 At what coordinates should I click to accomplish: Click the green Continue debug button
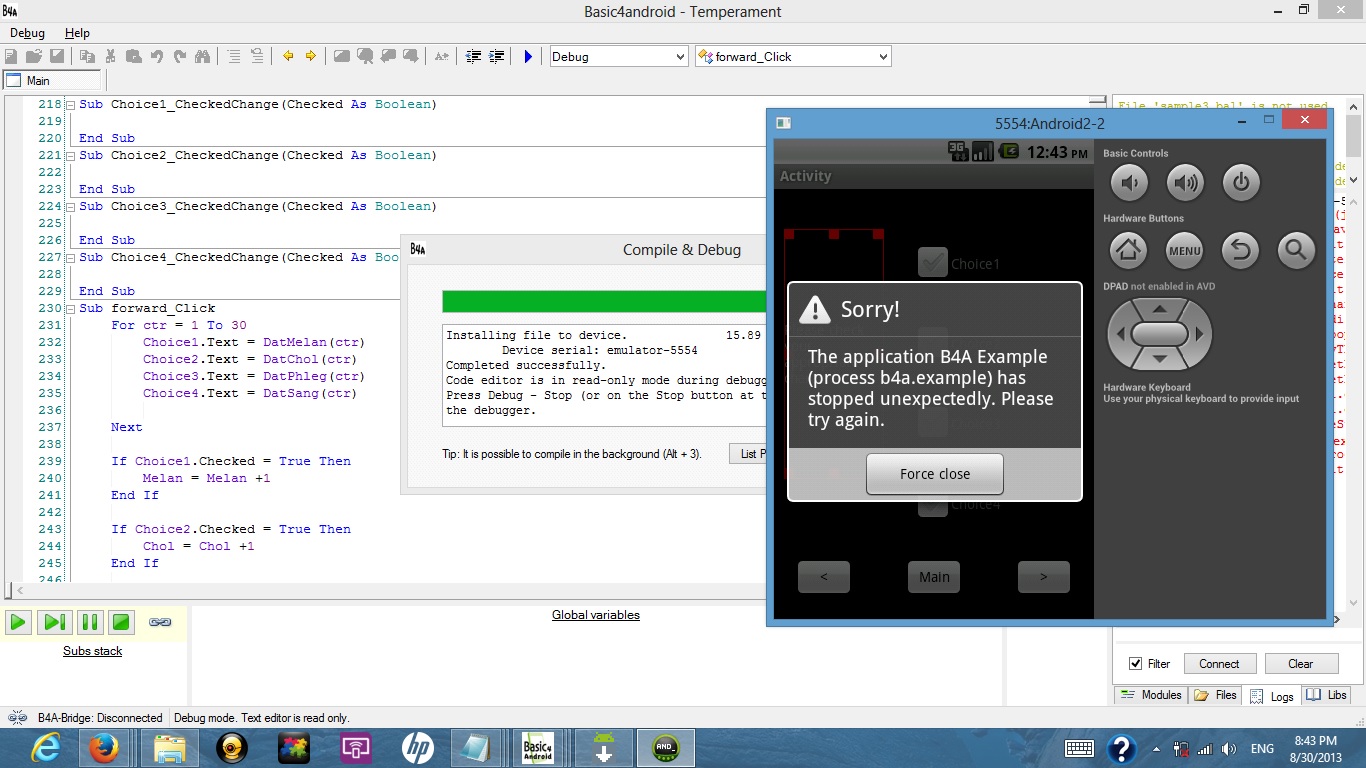click(x=18, y=622)
